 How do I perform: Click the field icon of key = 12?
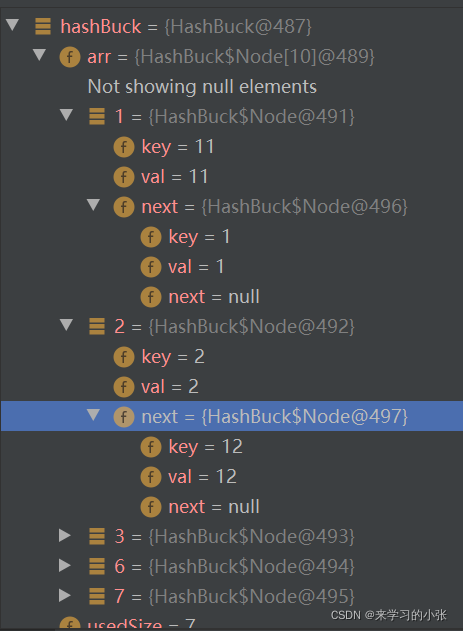coord(151,447)
